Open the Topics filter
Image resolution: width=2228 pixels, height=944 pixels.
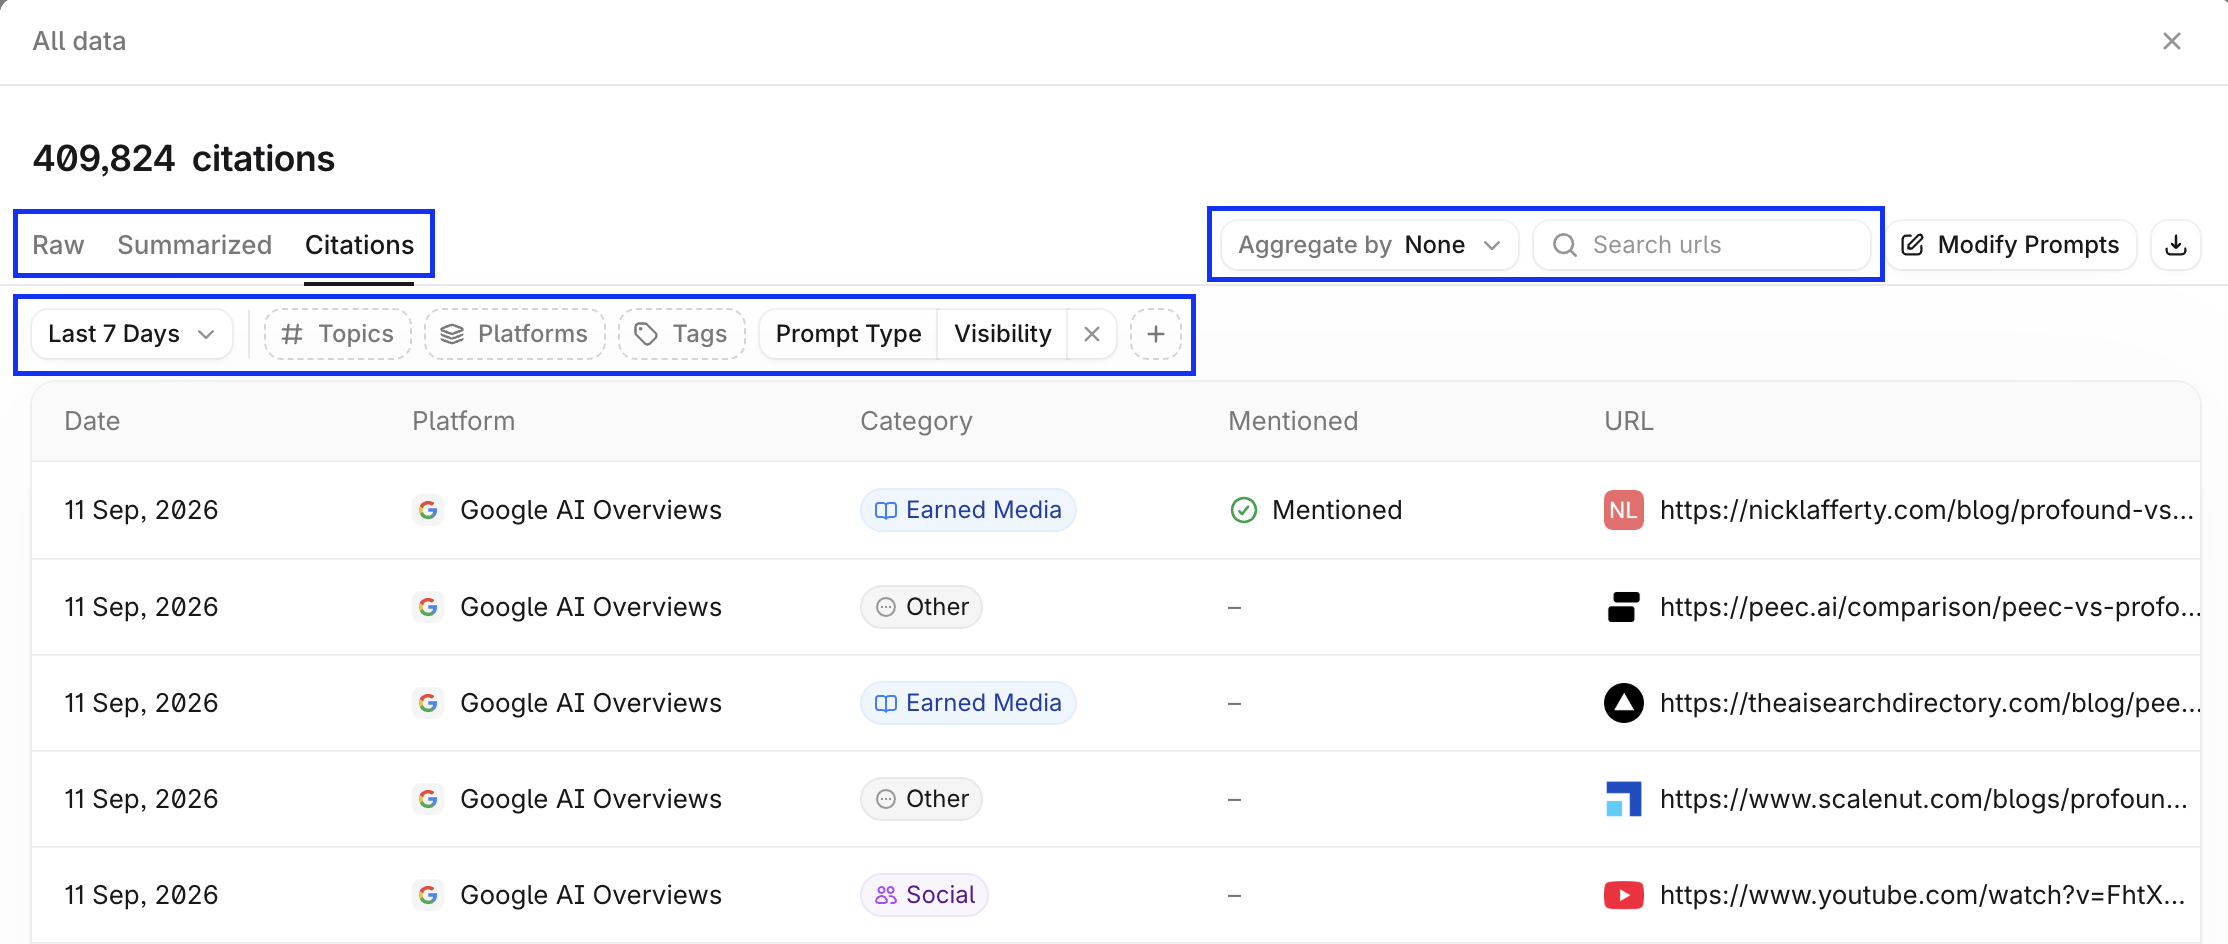337,334
